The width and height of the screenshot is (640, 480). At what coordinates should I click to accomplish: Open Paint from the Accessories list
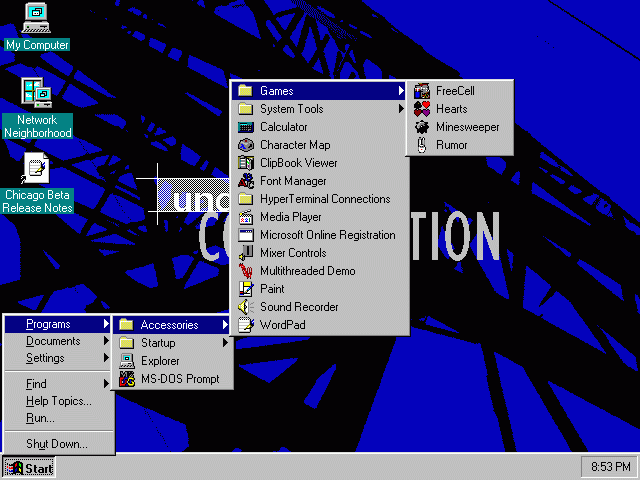(320, 289)
